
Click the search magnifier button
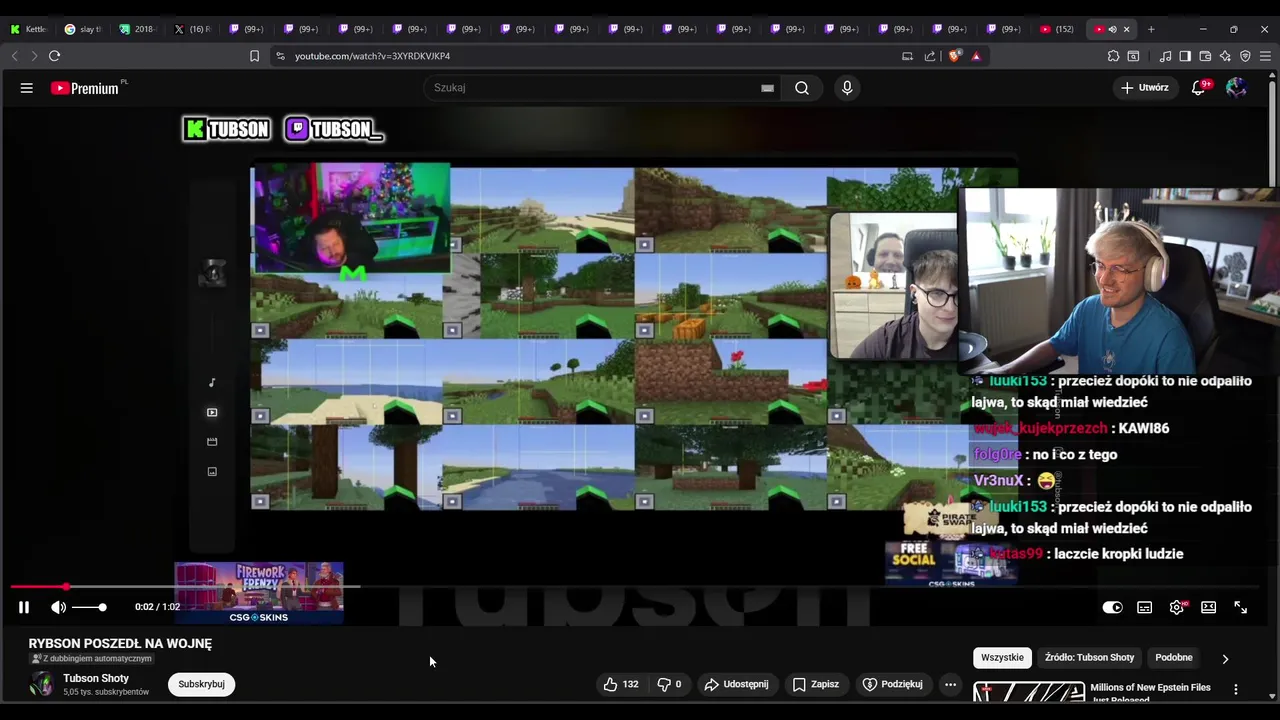tap(802, 88)
